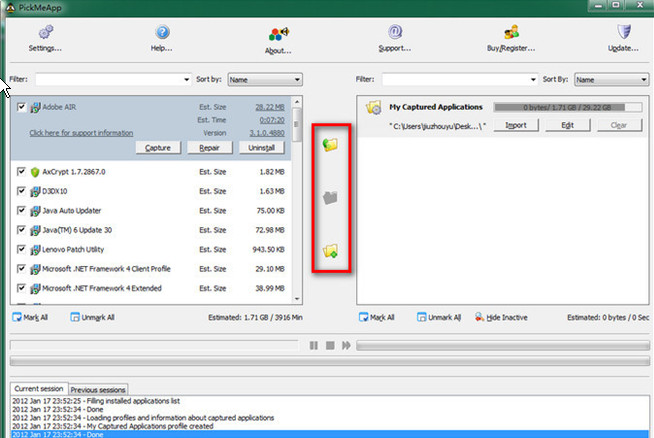Toggle the Lenovo Patch Utility checkbox
The height and width of the screenshot is (438, 654).
coord(21,249)
